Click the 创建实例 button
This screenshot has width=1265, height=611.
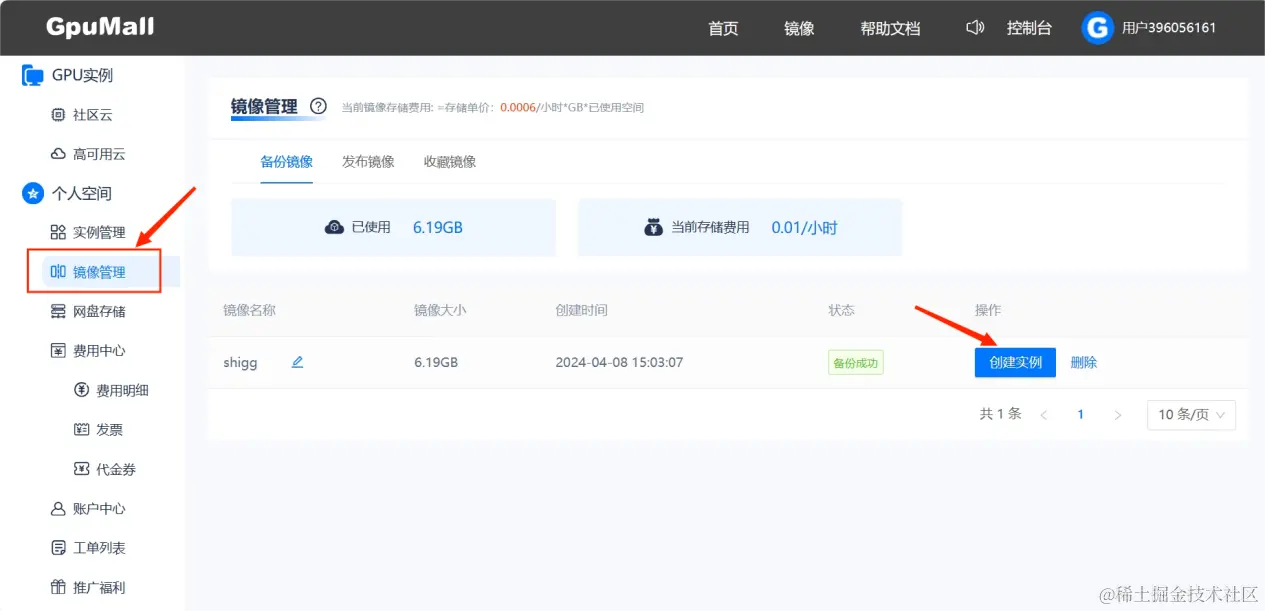pos(1015,362)
